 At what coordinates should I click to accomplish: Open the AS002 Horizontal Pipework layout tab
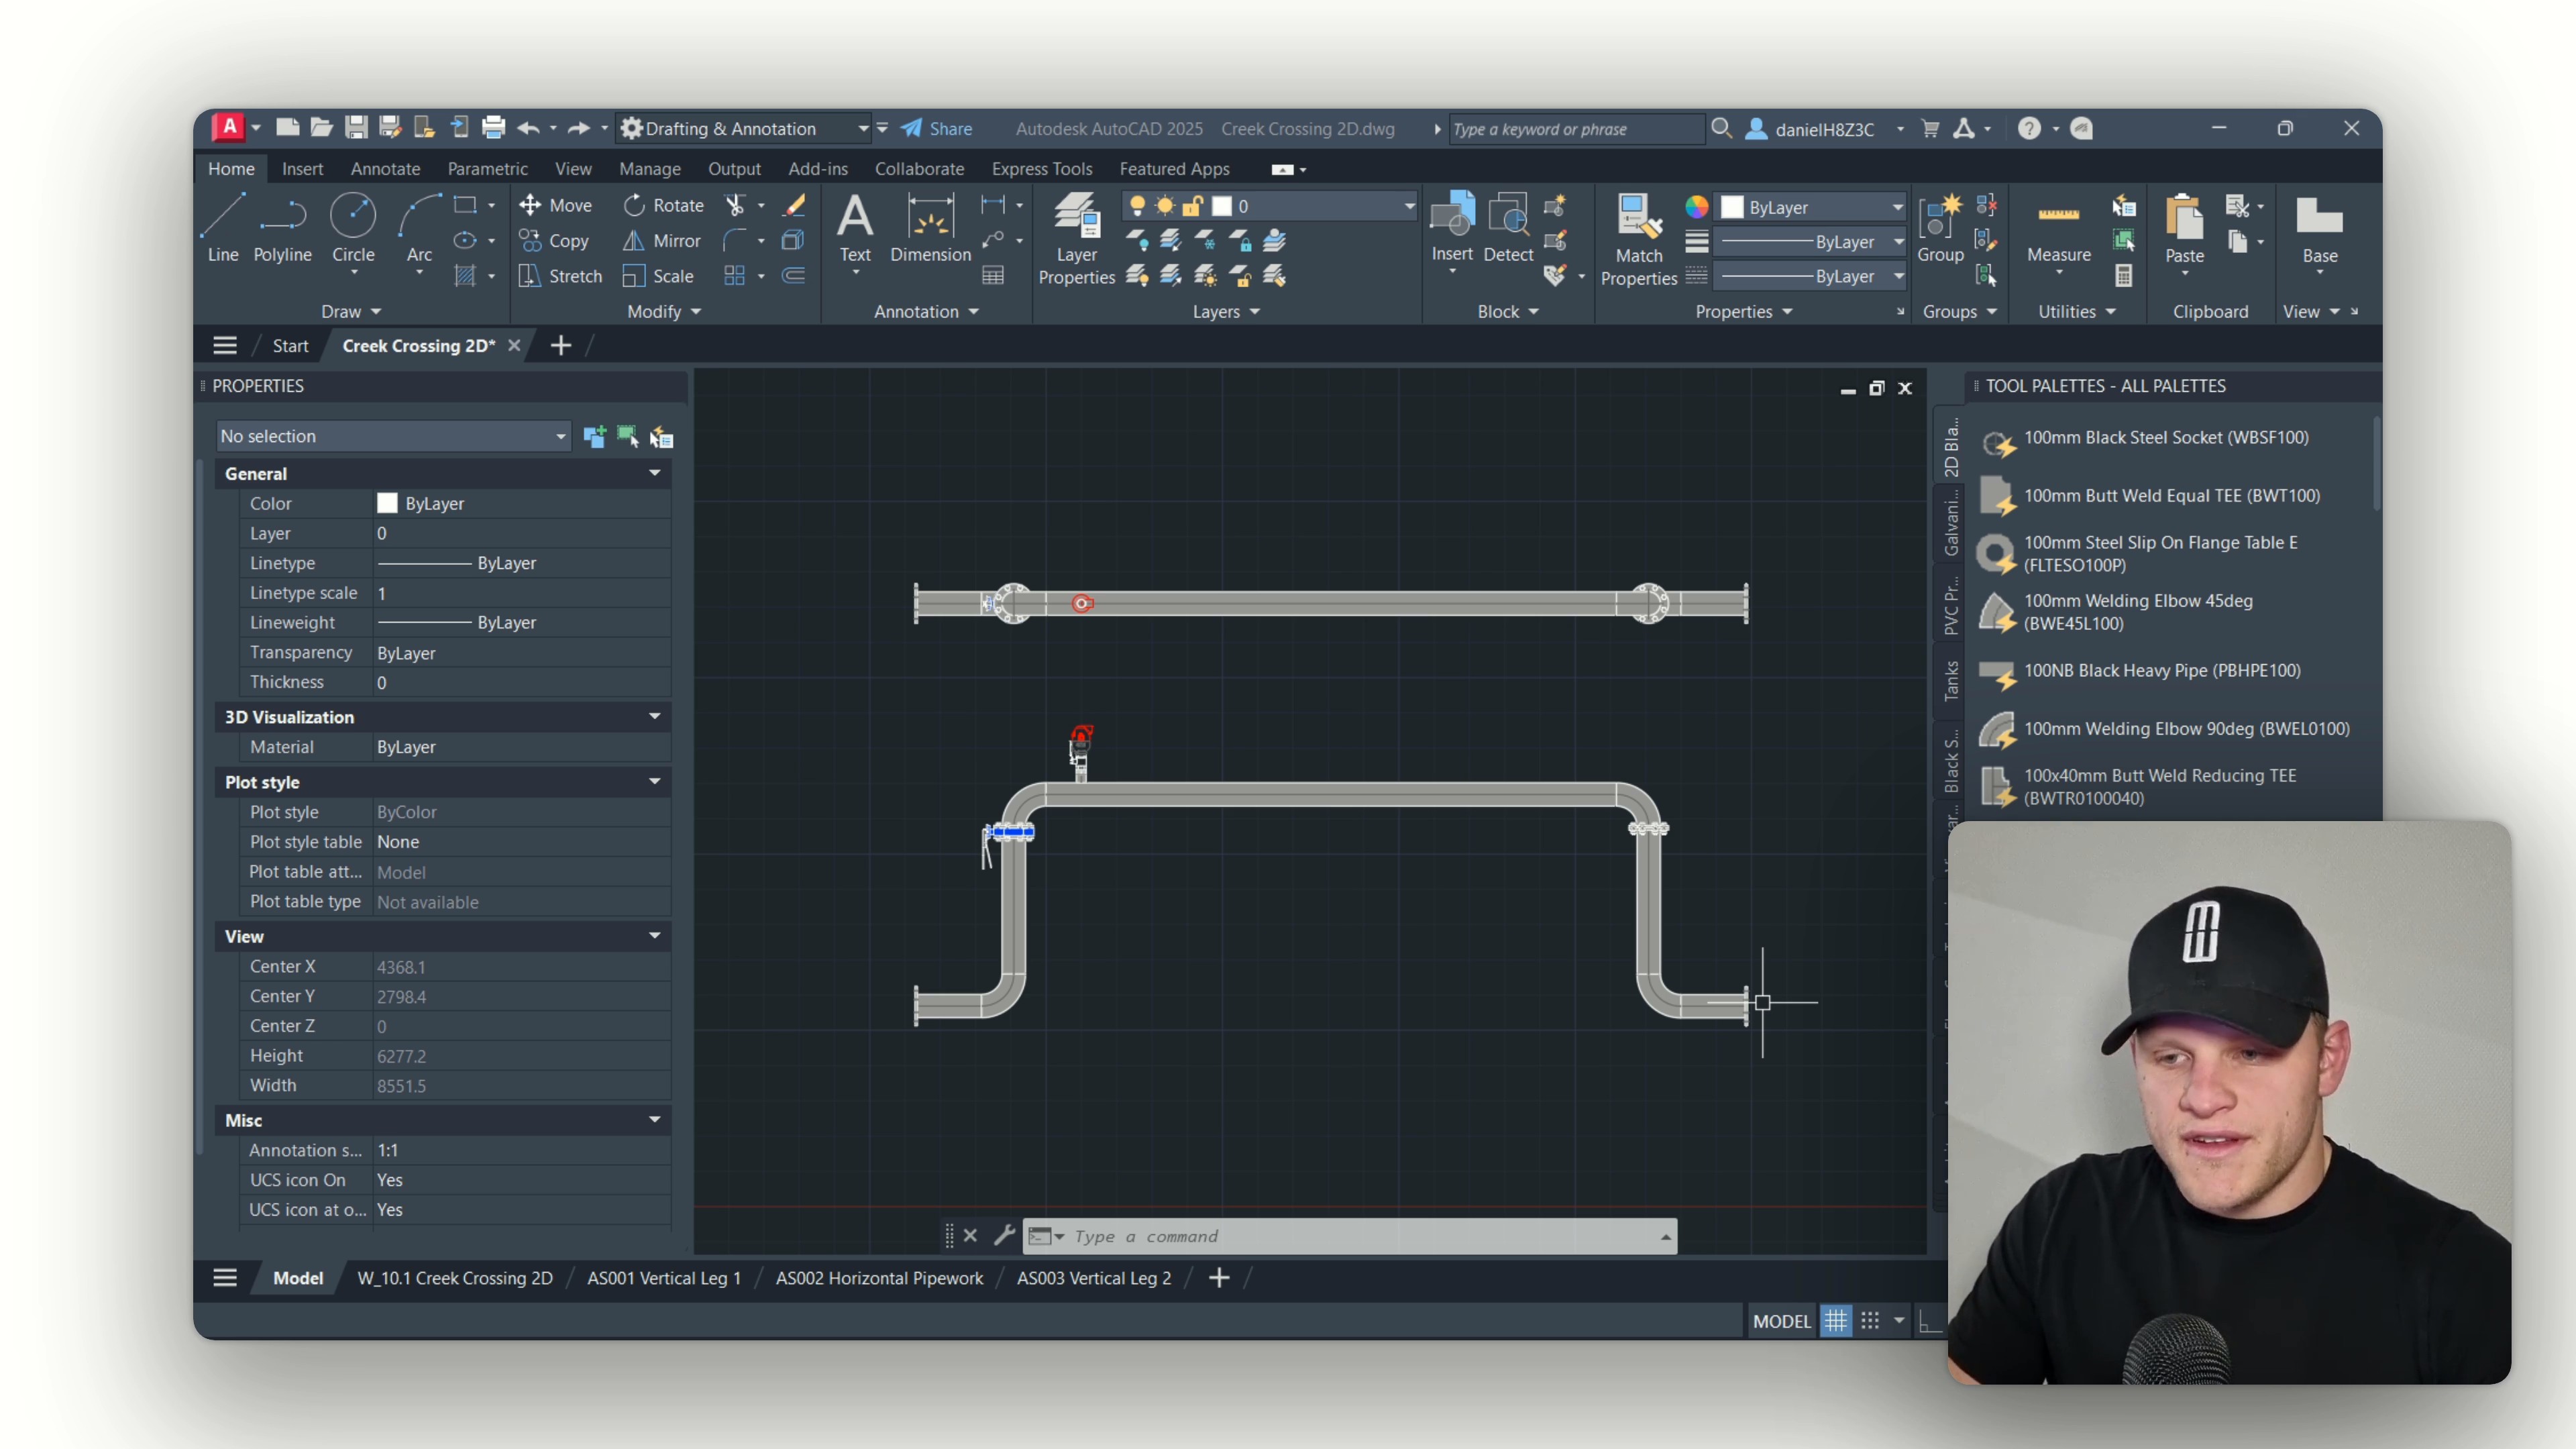point(879,1278)
